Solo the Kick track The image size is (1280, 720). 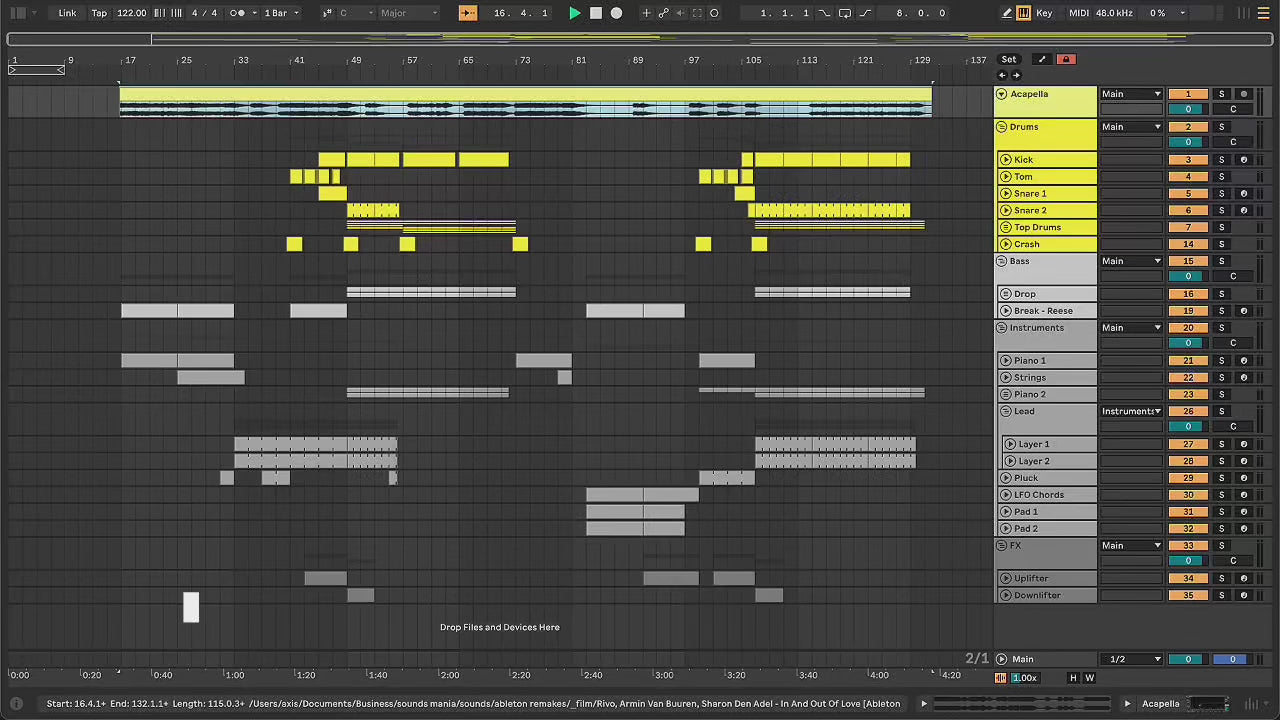click(x=1221, y=160)
